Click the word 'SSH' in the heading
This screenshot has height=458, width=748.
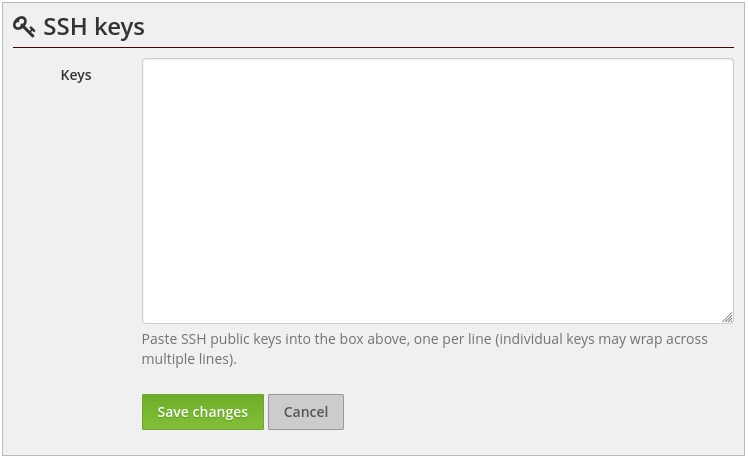(x=65, y=27)
